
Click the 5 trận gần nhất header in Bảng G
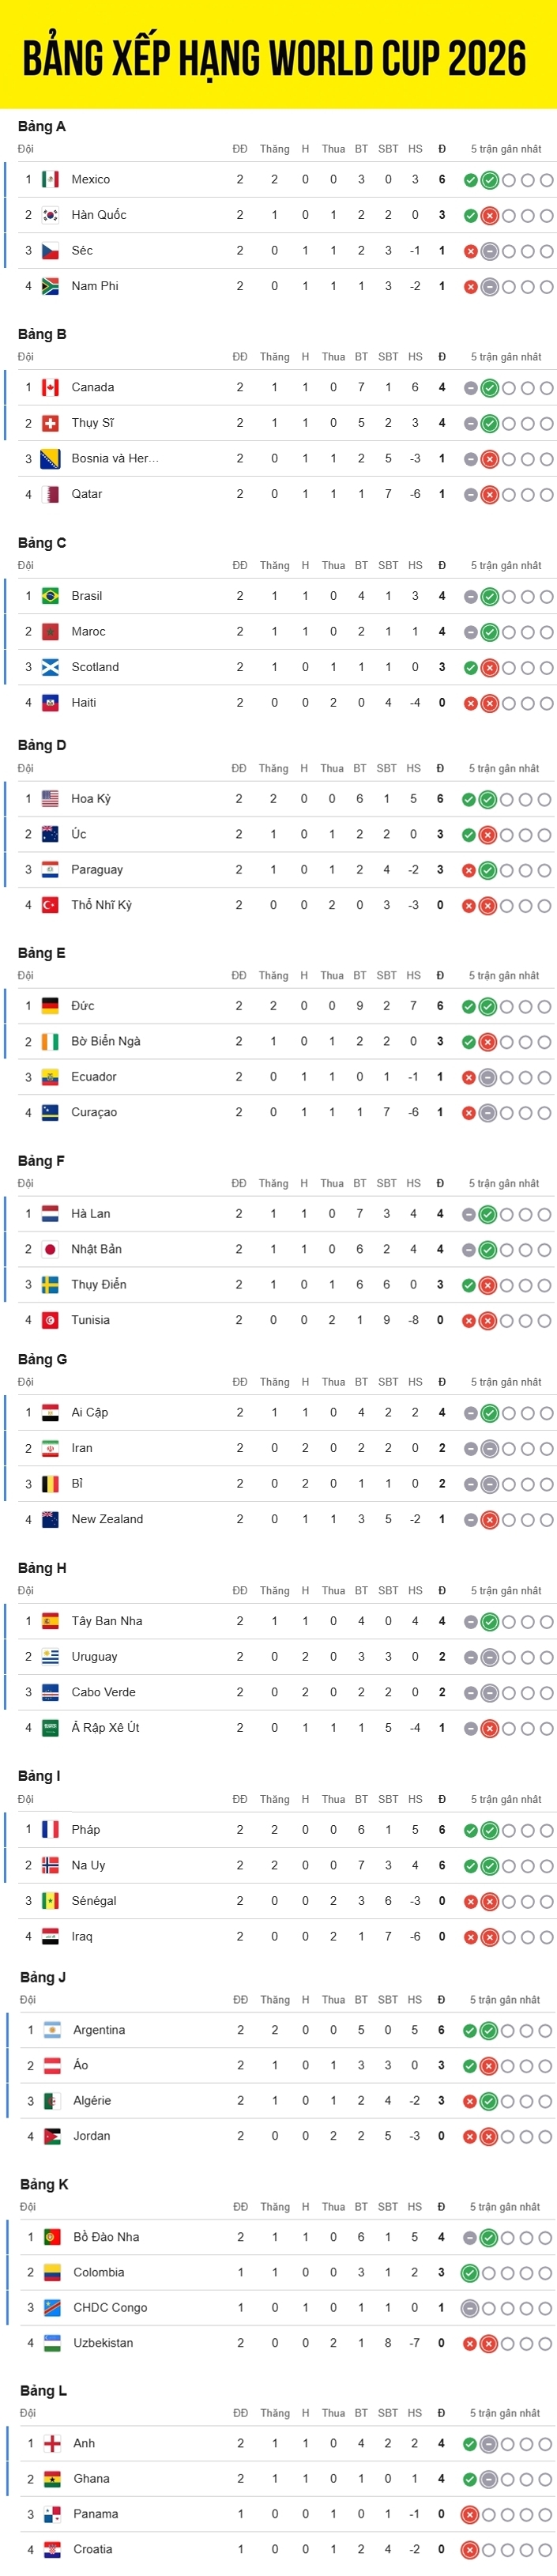point(506,1382)
